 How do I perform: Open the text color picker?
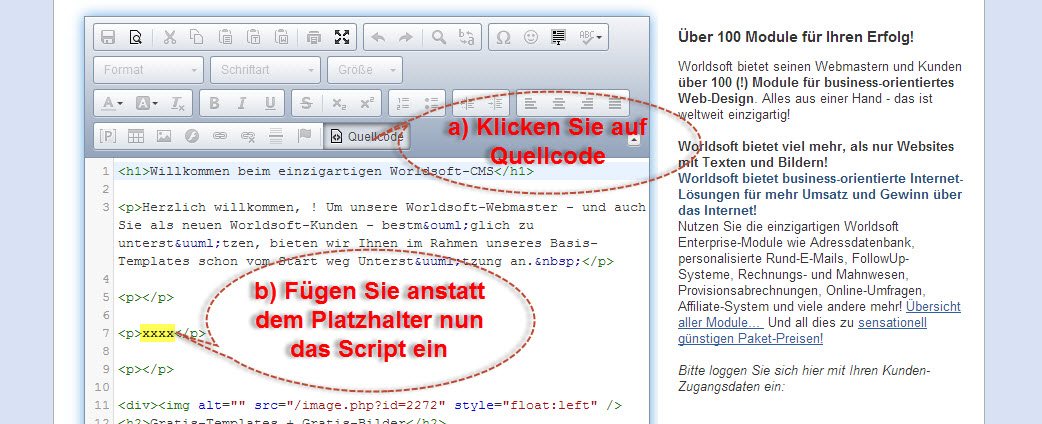[112, 103]
